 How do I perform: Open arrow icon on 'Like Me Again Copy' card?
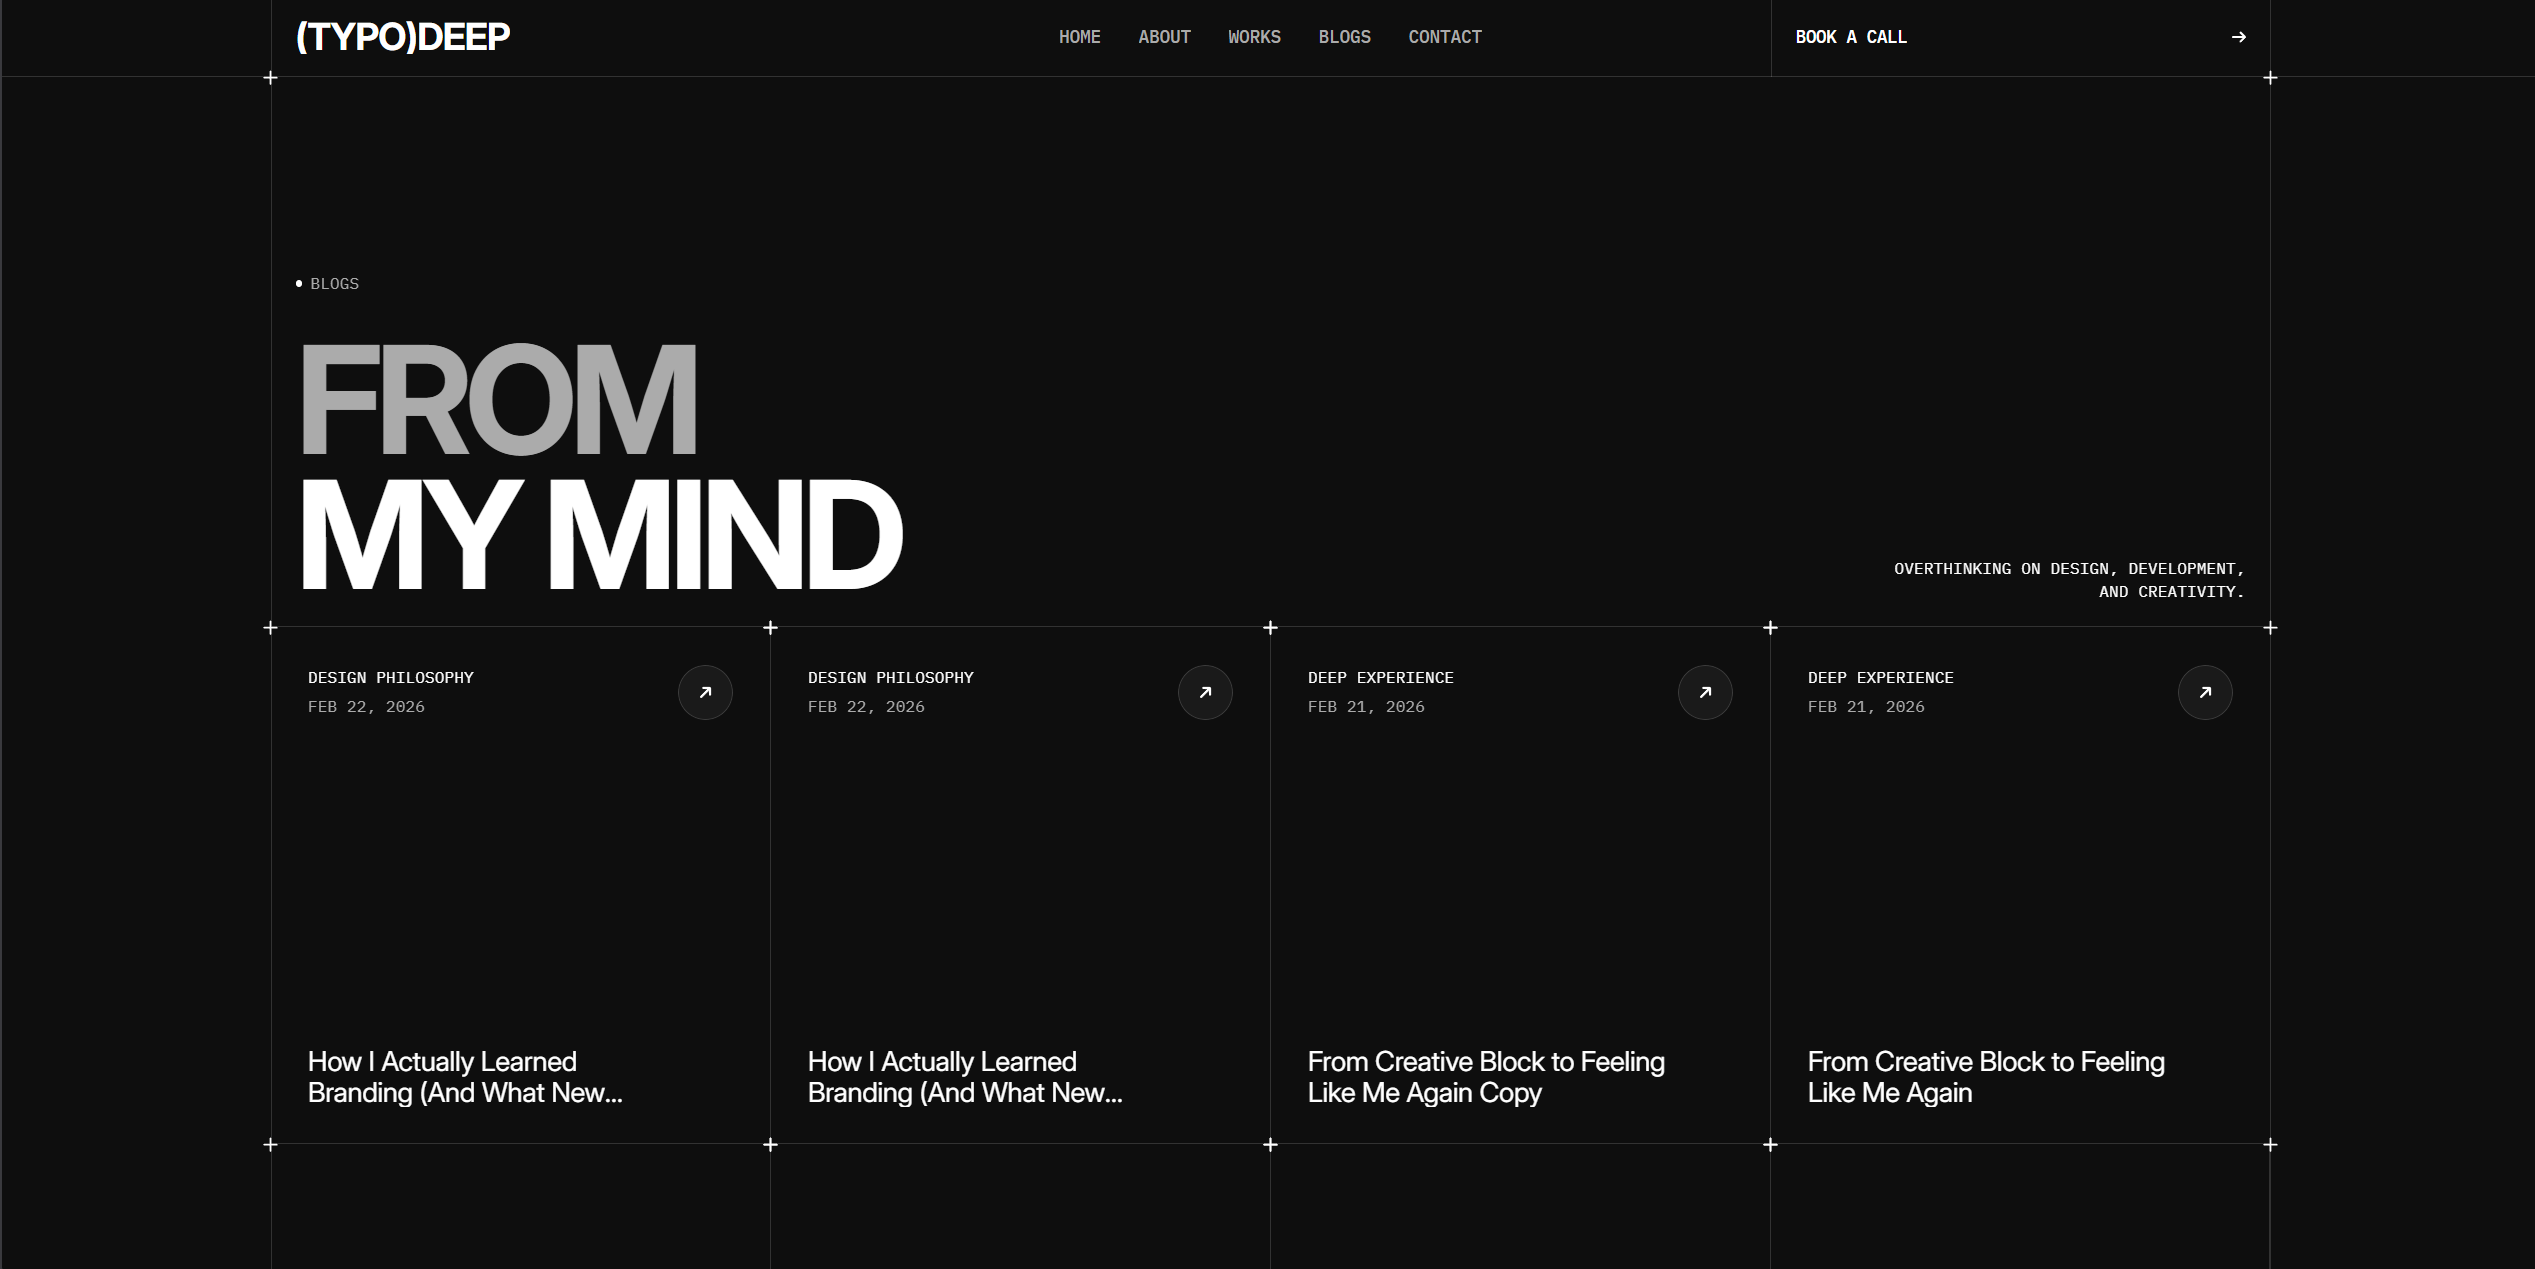click(x=1705, y=692)
